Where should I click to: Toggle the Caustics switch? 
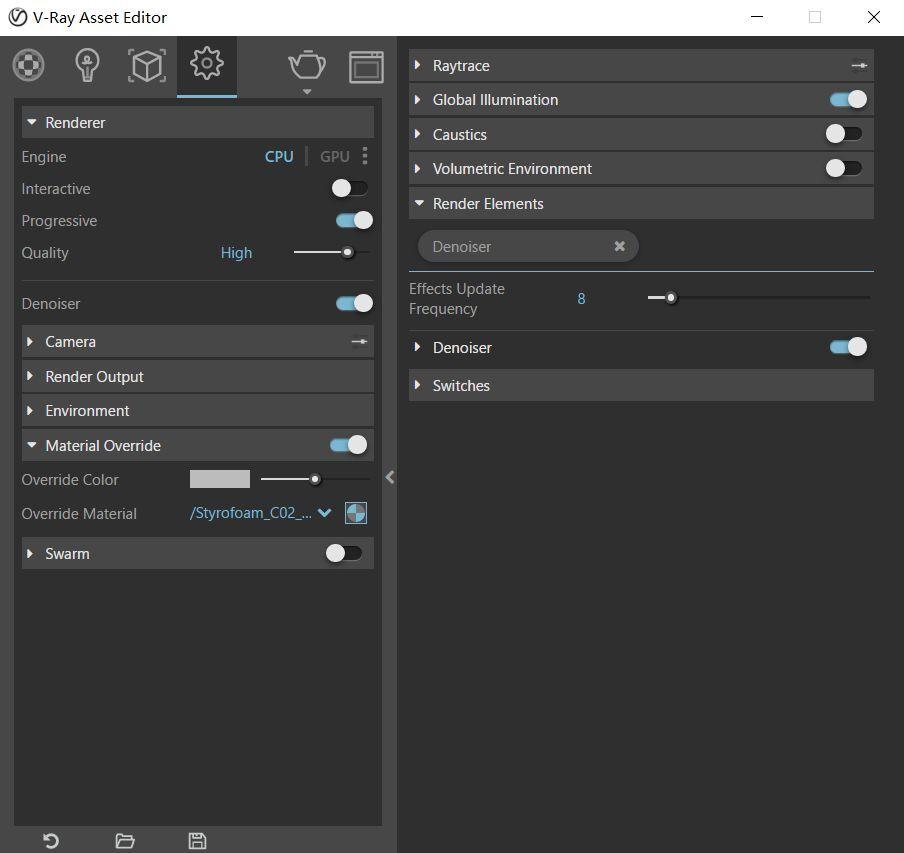[x=844, y=134]
